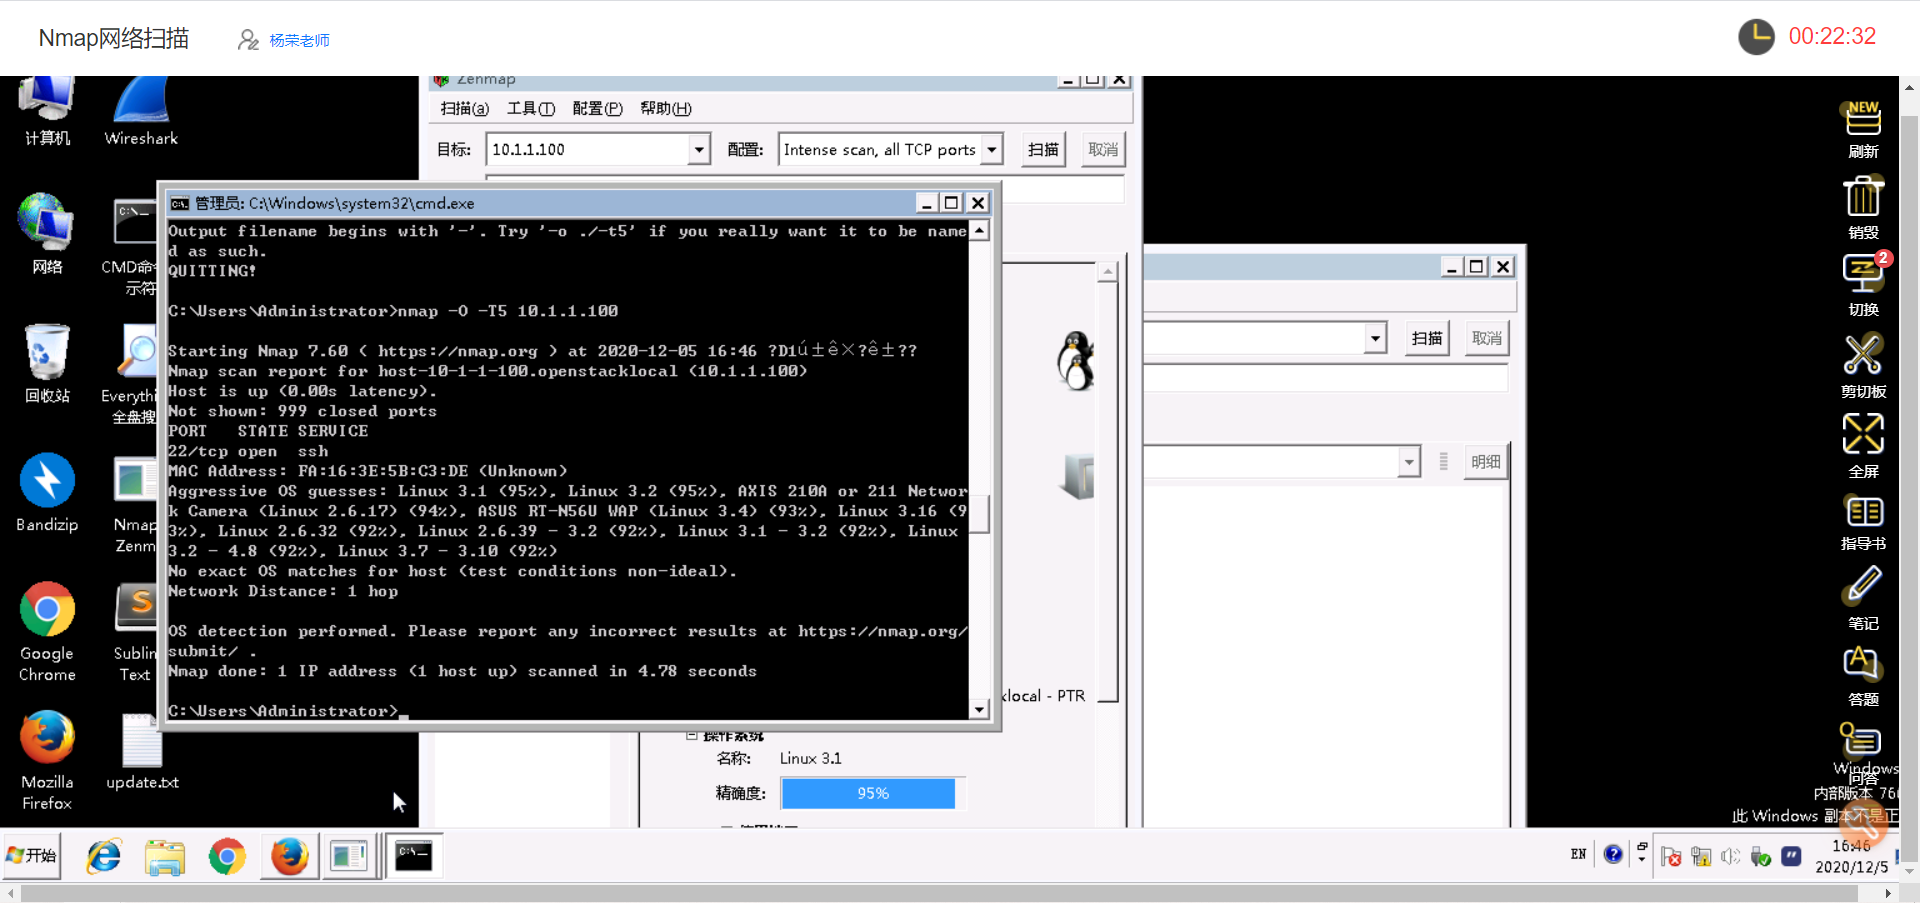Click the 销毁 destroy icon in the sidebar
Viewport: 1920px width, 903px height.
(1863, 208)
